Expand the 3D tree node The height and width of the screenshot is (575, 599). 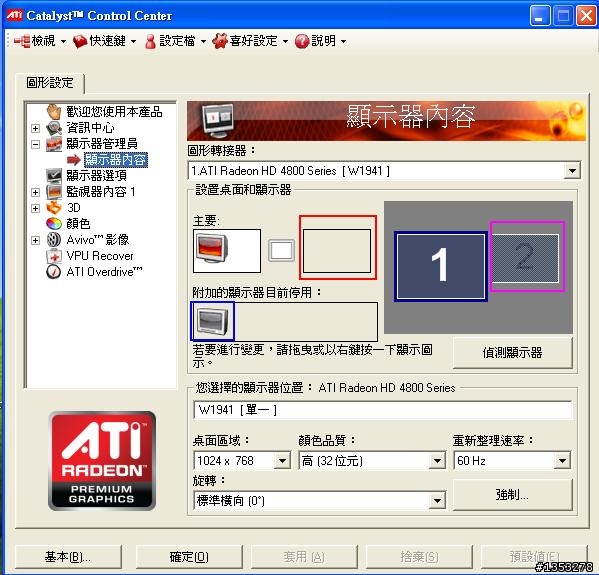point(36,208)
